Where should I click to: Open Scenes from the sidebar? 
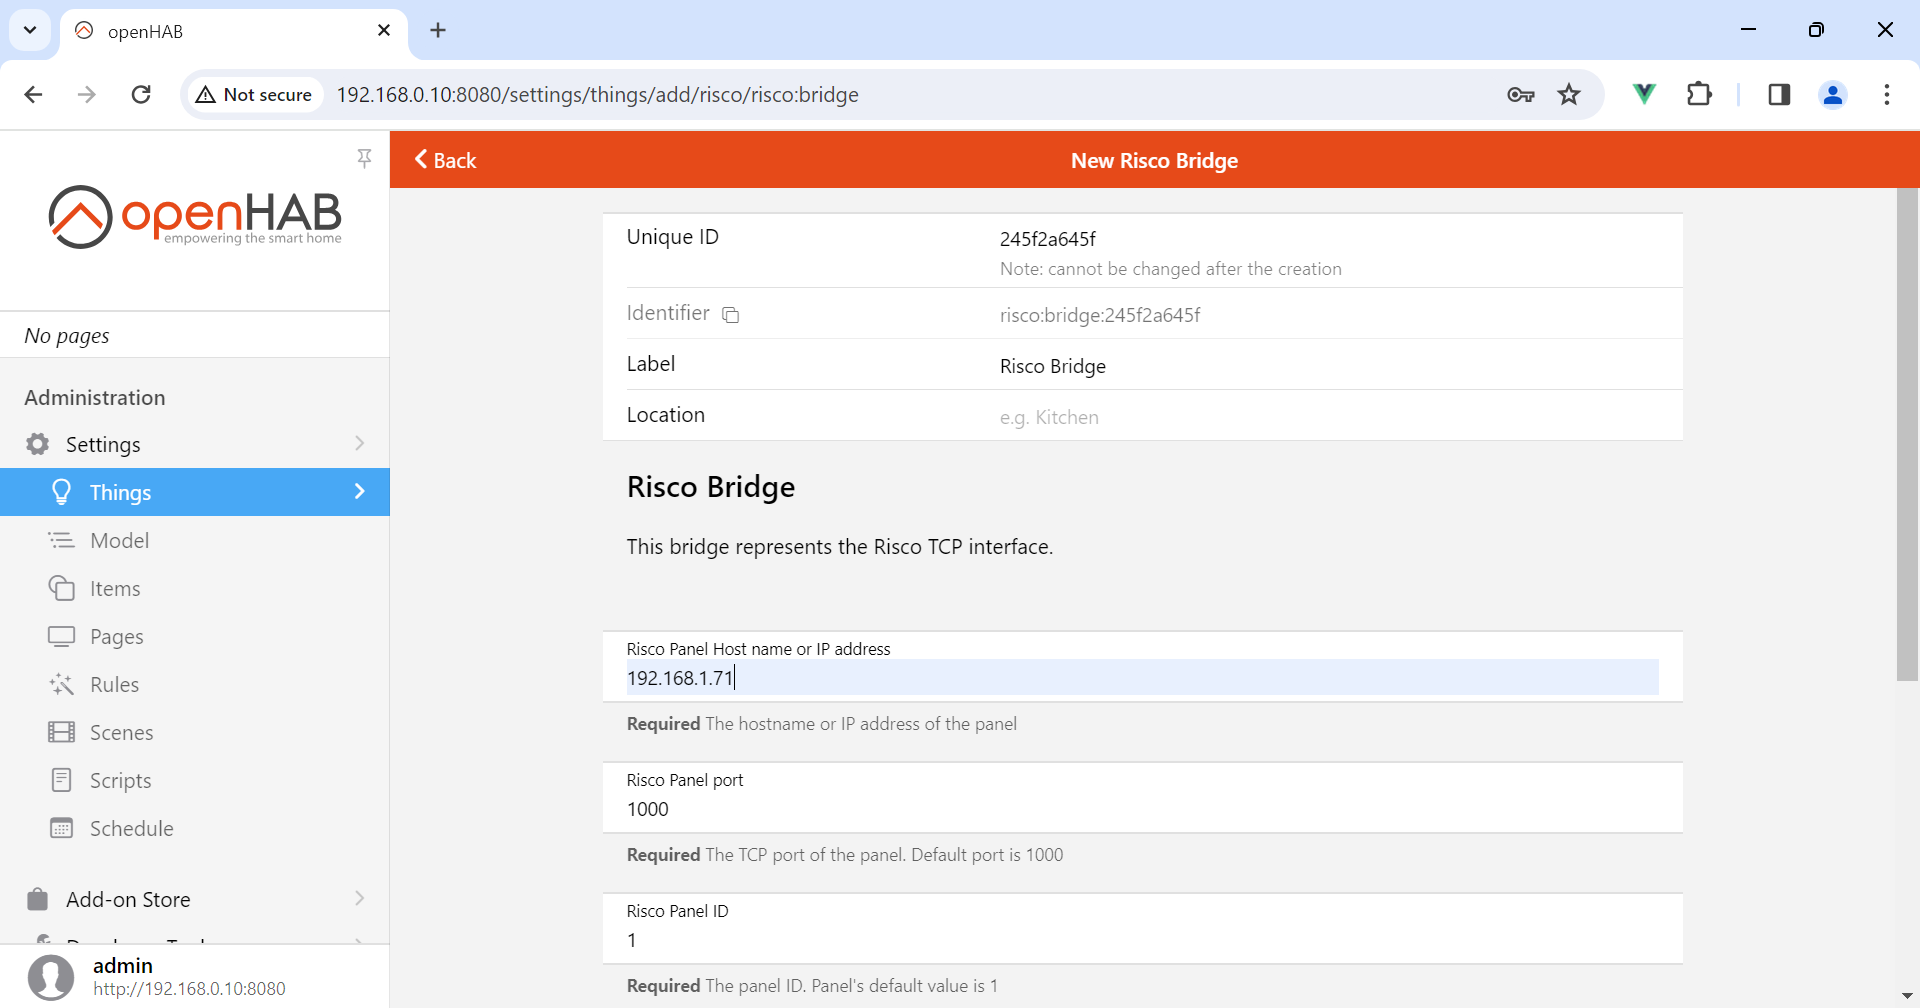click(x=121, y=733)
